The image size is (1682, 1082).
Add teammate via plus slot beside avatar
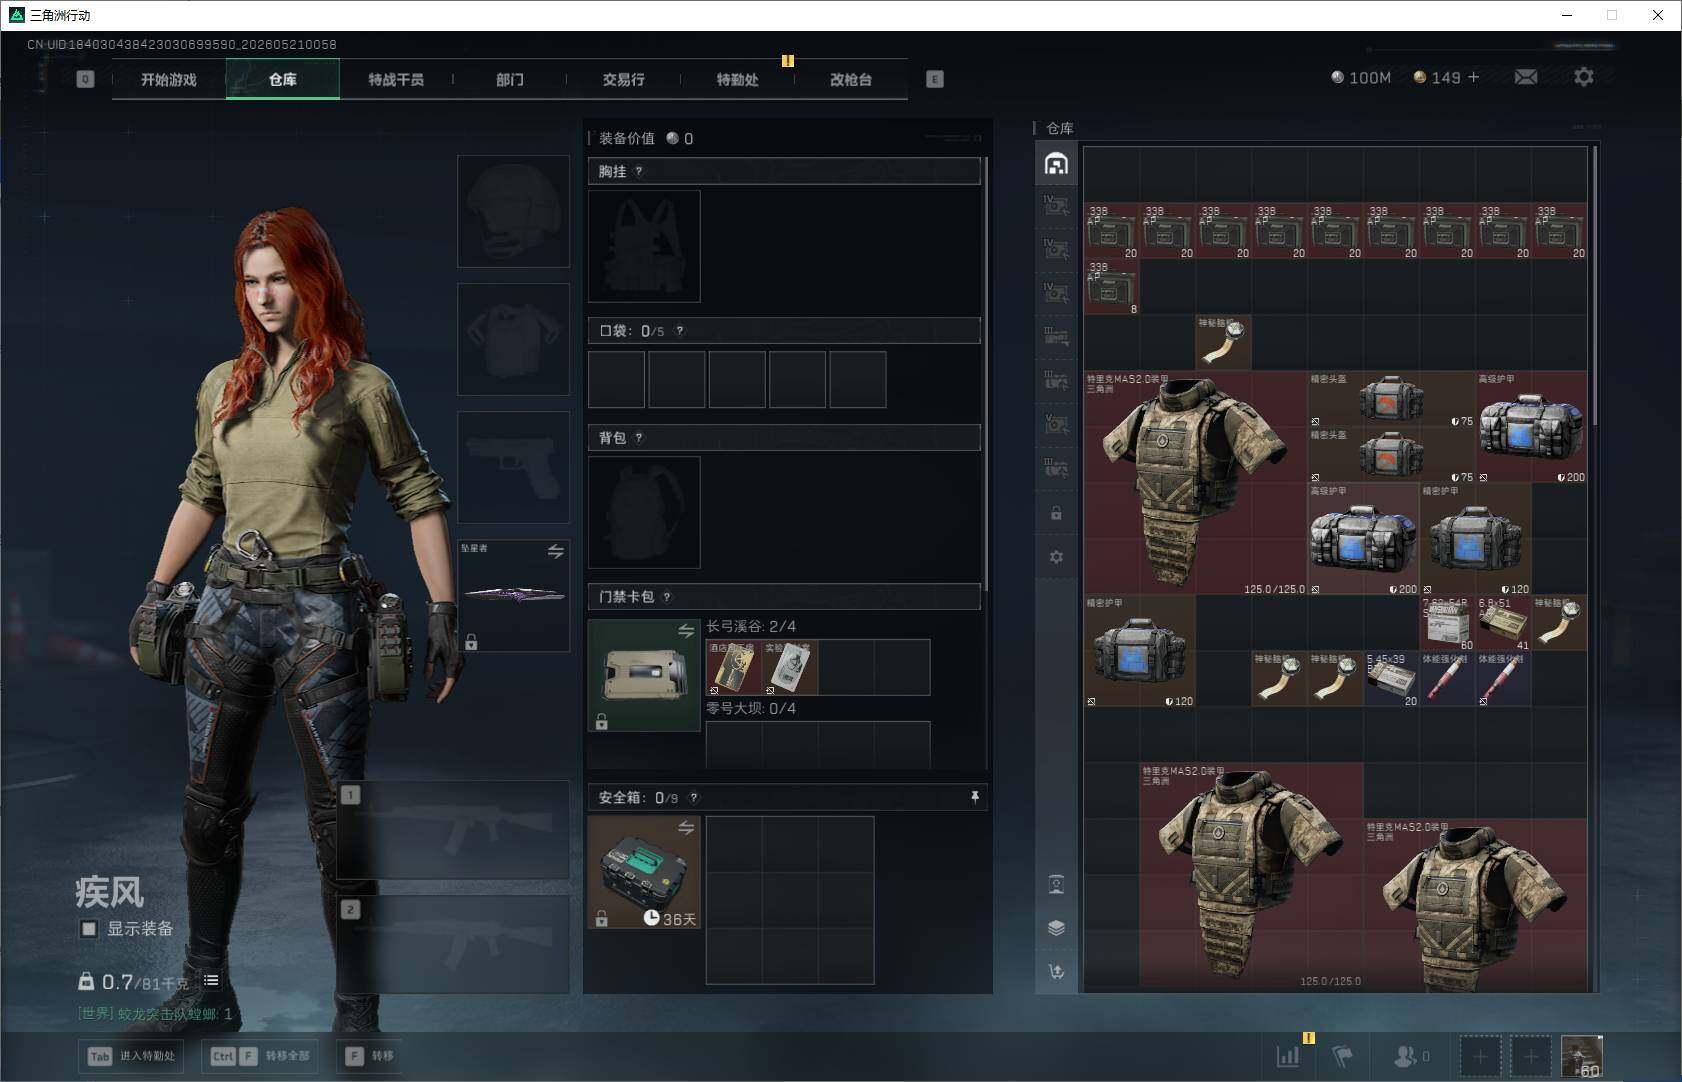click(1530, 1056)
